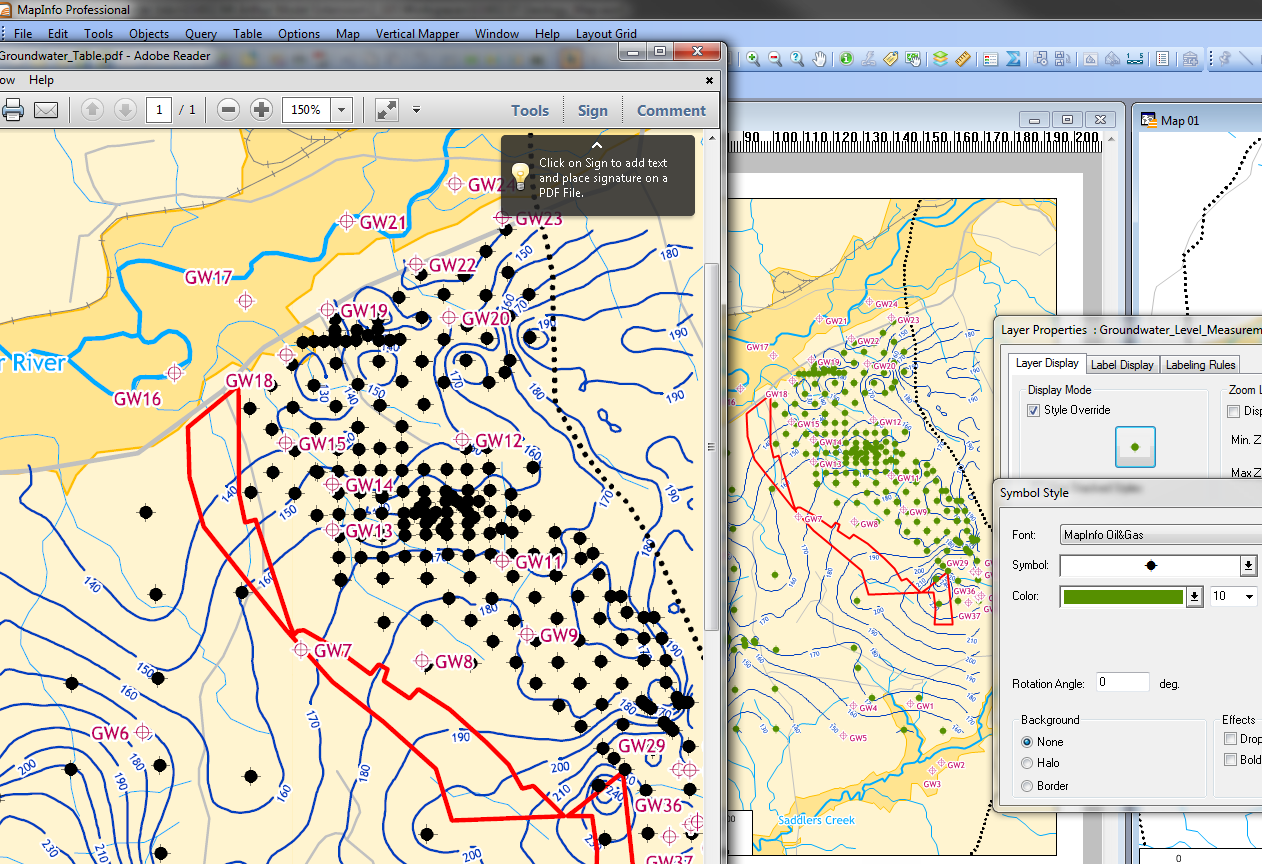Print the Groundwater_Table PDF
1262x864 pixels.
click(x=13, y=110)
